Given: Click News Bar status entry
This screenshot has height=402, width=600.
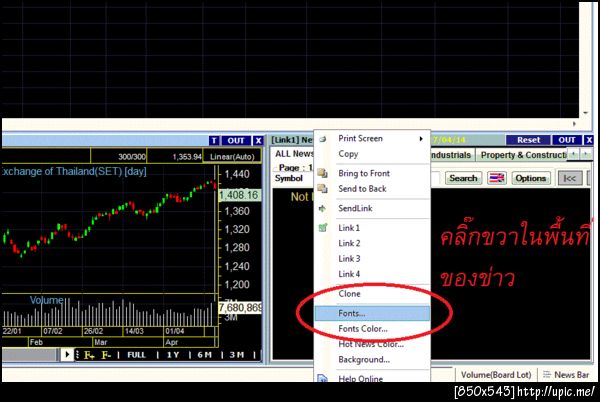Looking at the screenshot, I should click(567, 375).
